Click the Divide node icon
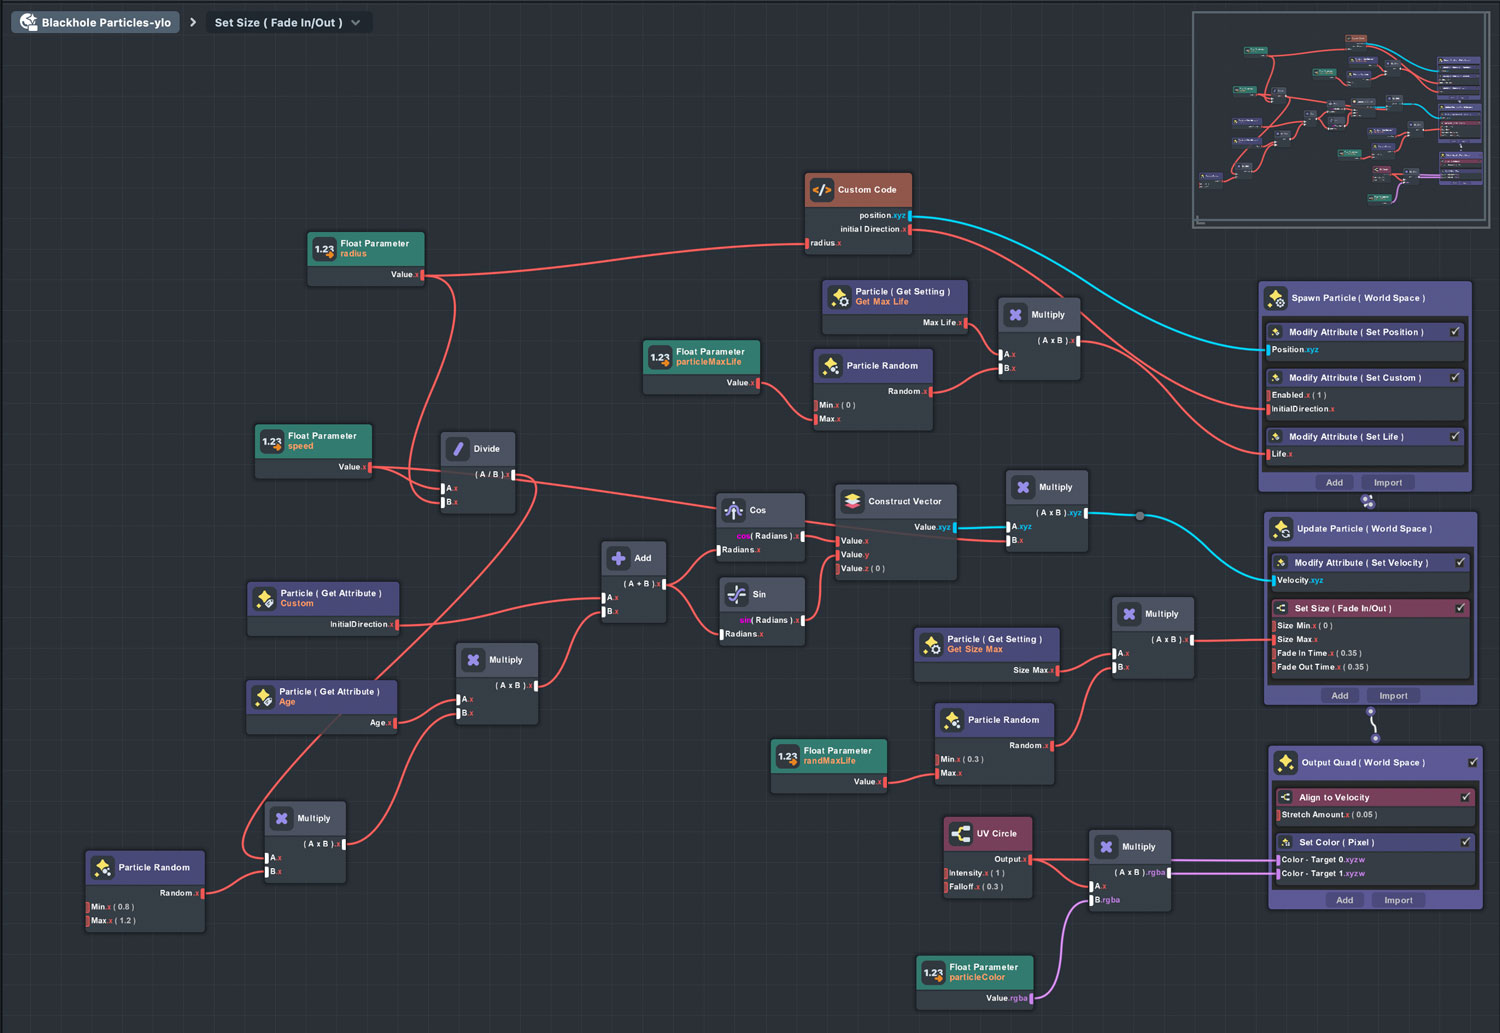 (x=458, y=449)
